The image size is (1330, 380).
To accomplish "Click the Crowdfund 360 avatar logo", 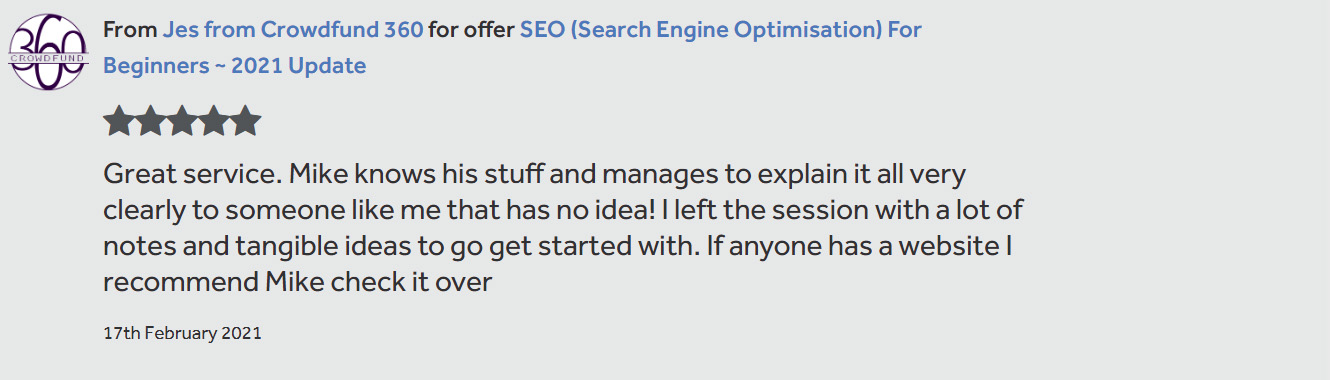I will click(49, 52).
